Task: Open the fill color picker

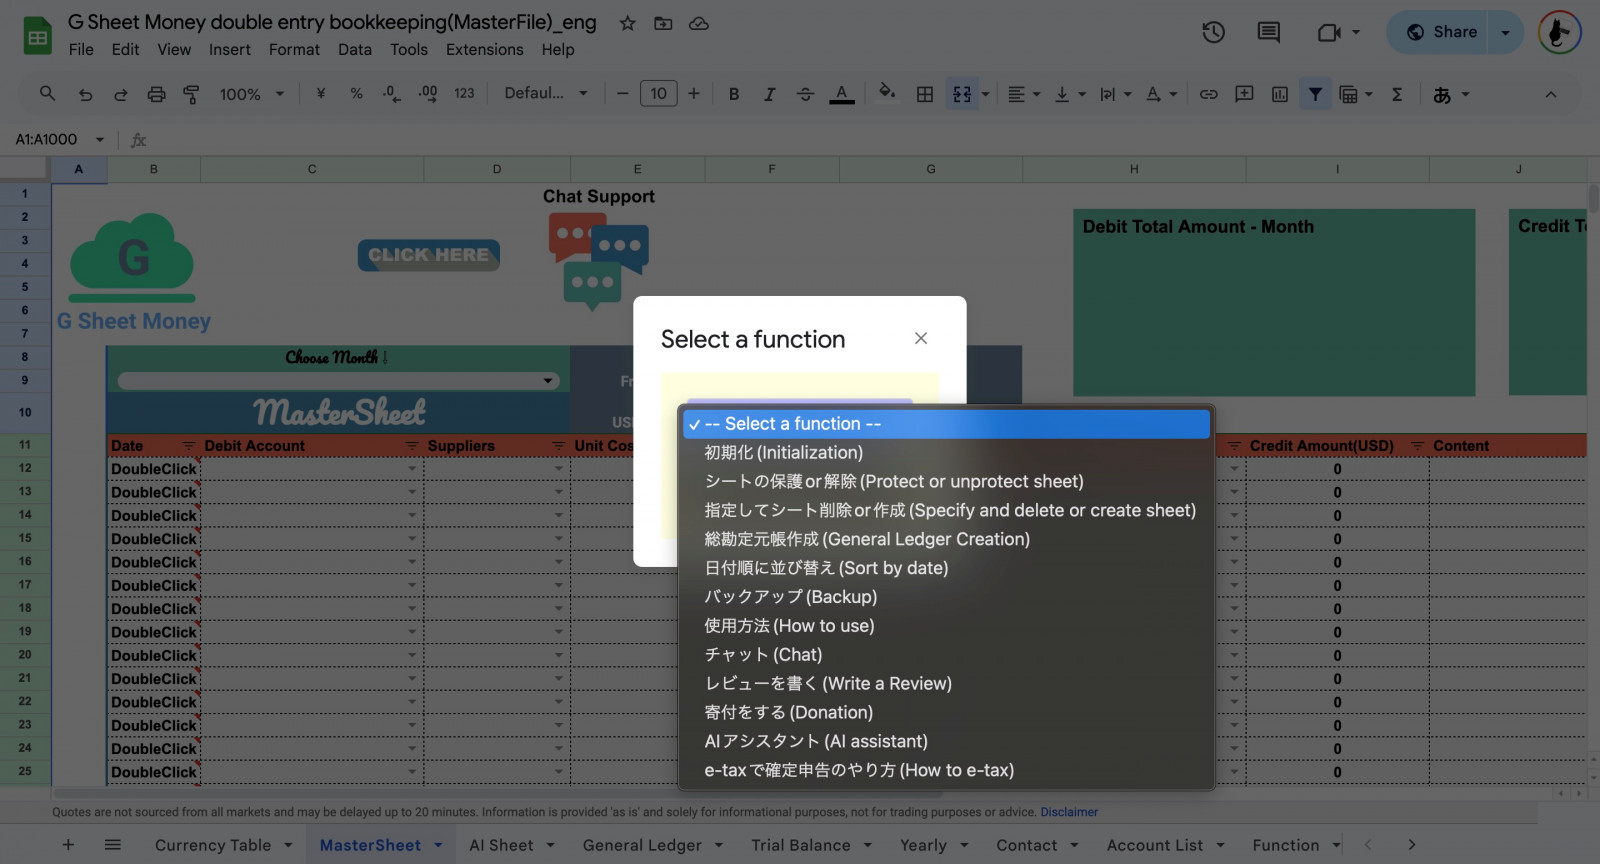Action: [x=886, y=94]
